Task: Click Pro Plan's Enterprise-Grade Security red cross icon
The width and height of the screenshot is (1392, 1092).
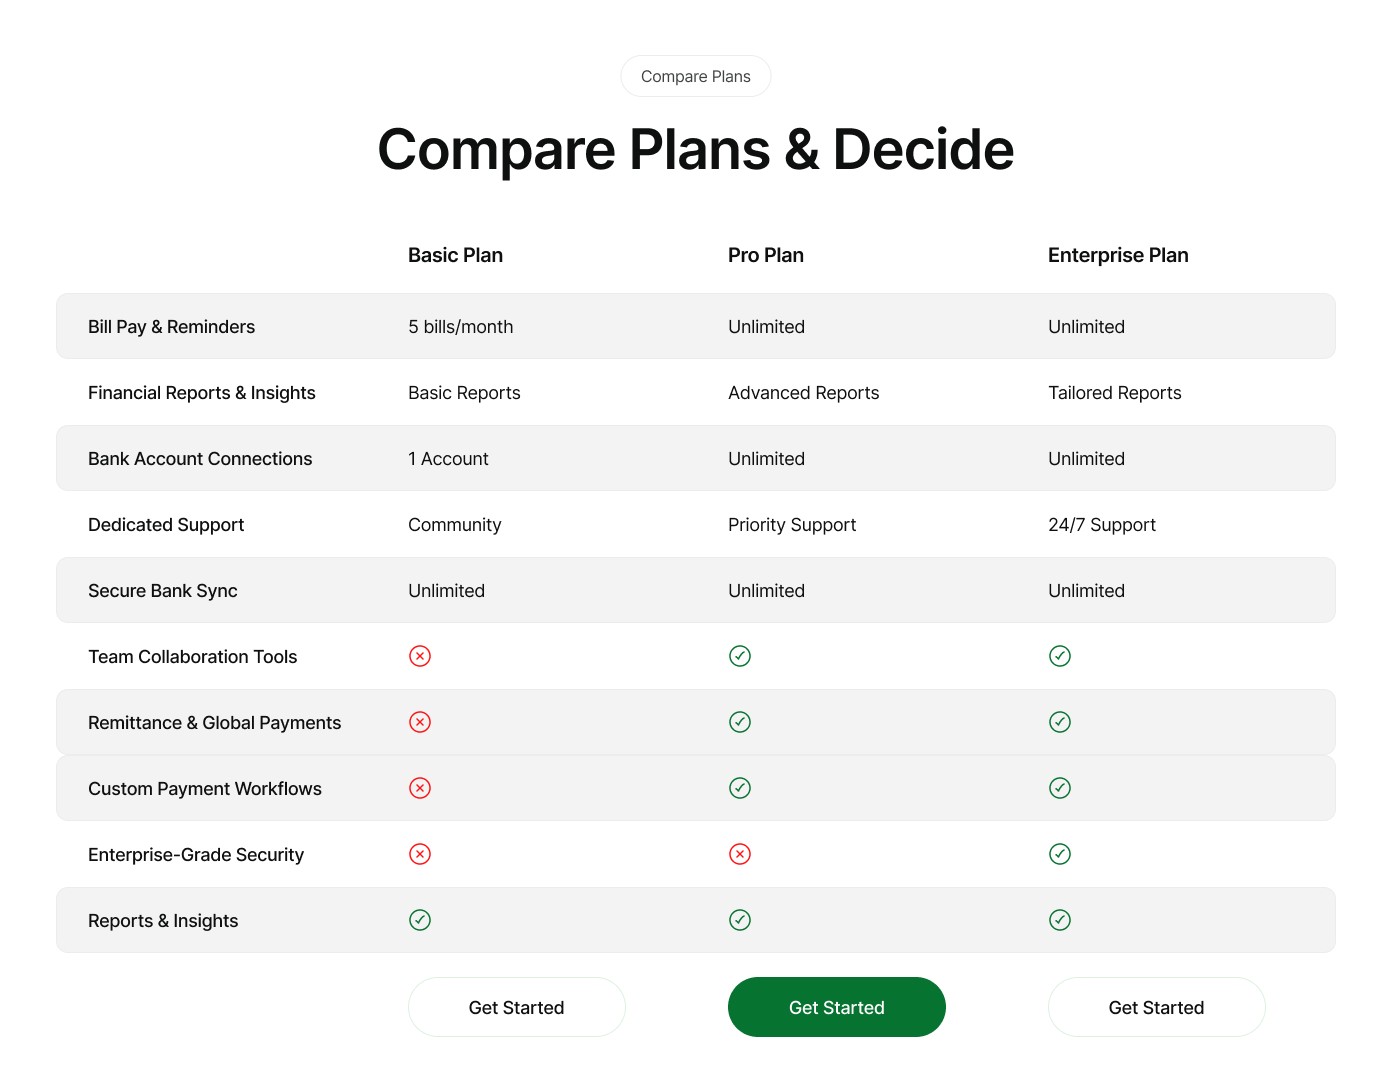Action: (x=740, y=854)
